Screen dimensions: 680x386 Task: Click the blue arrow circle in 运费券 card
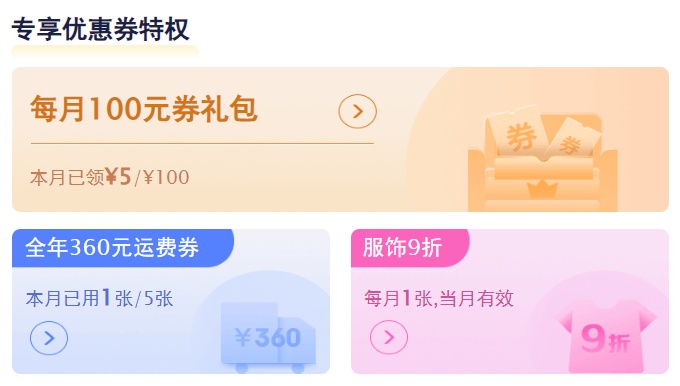(x=49, y=338)
